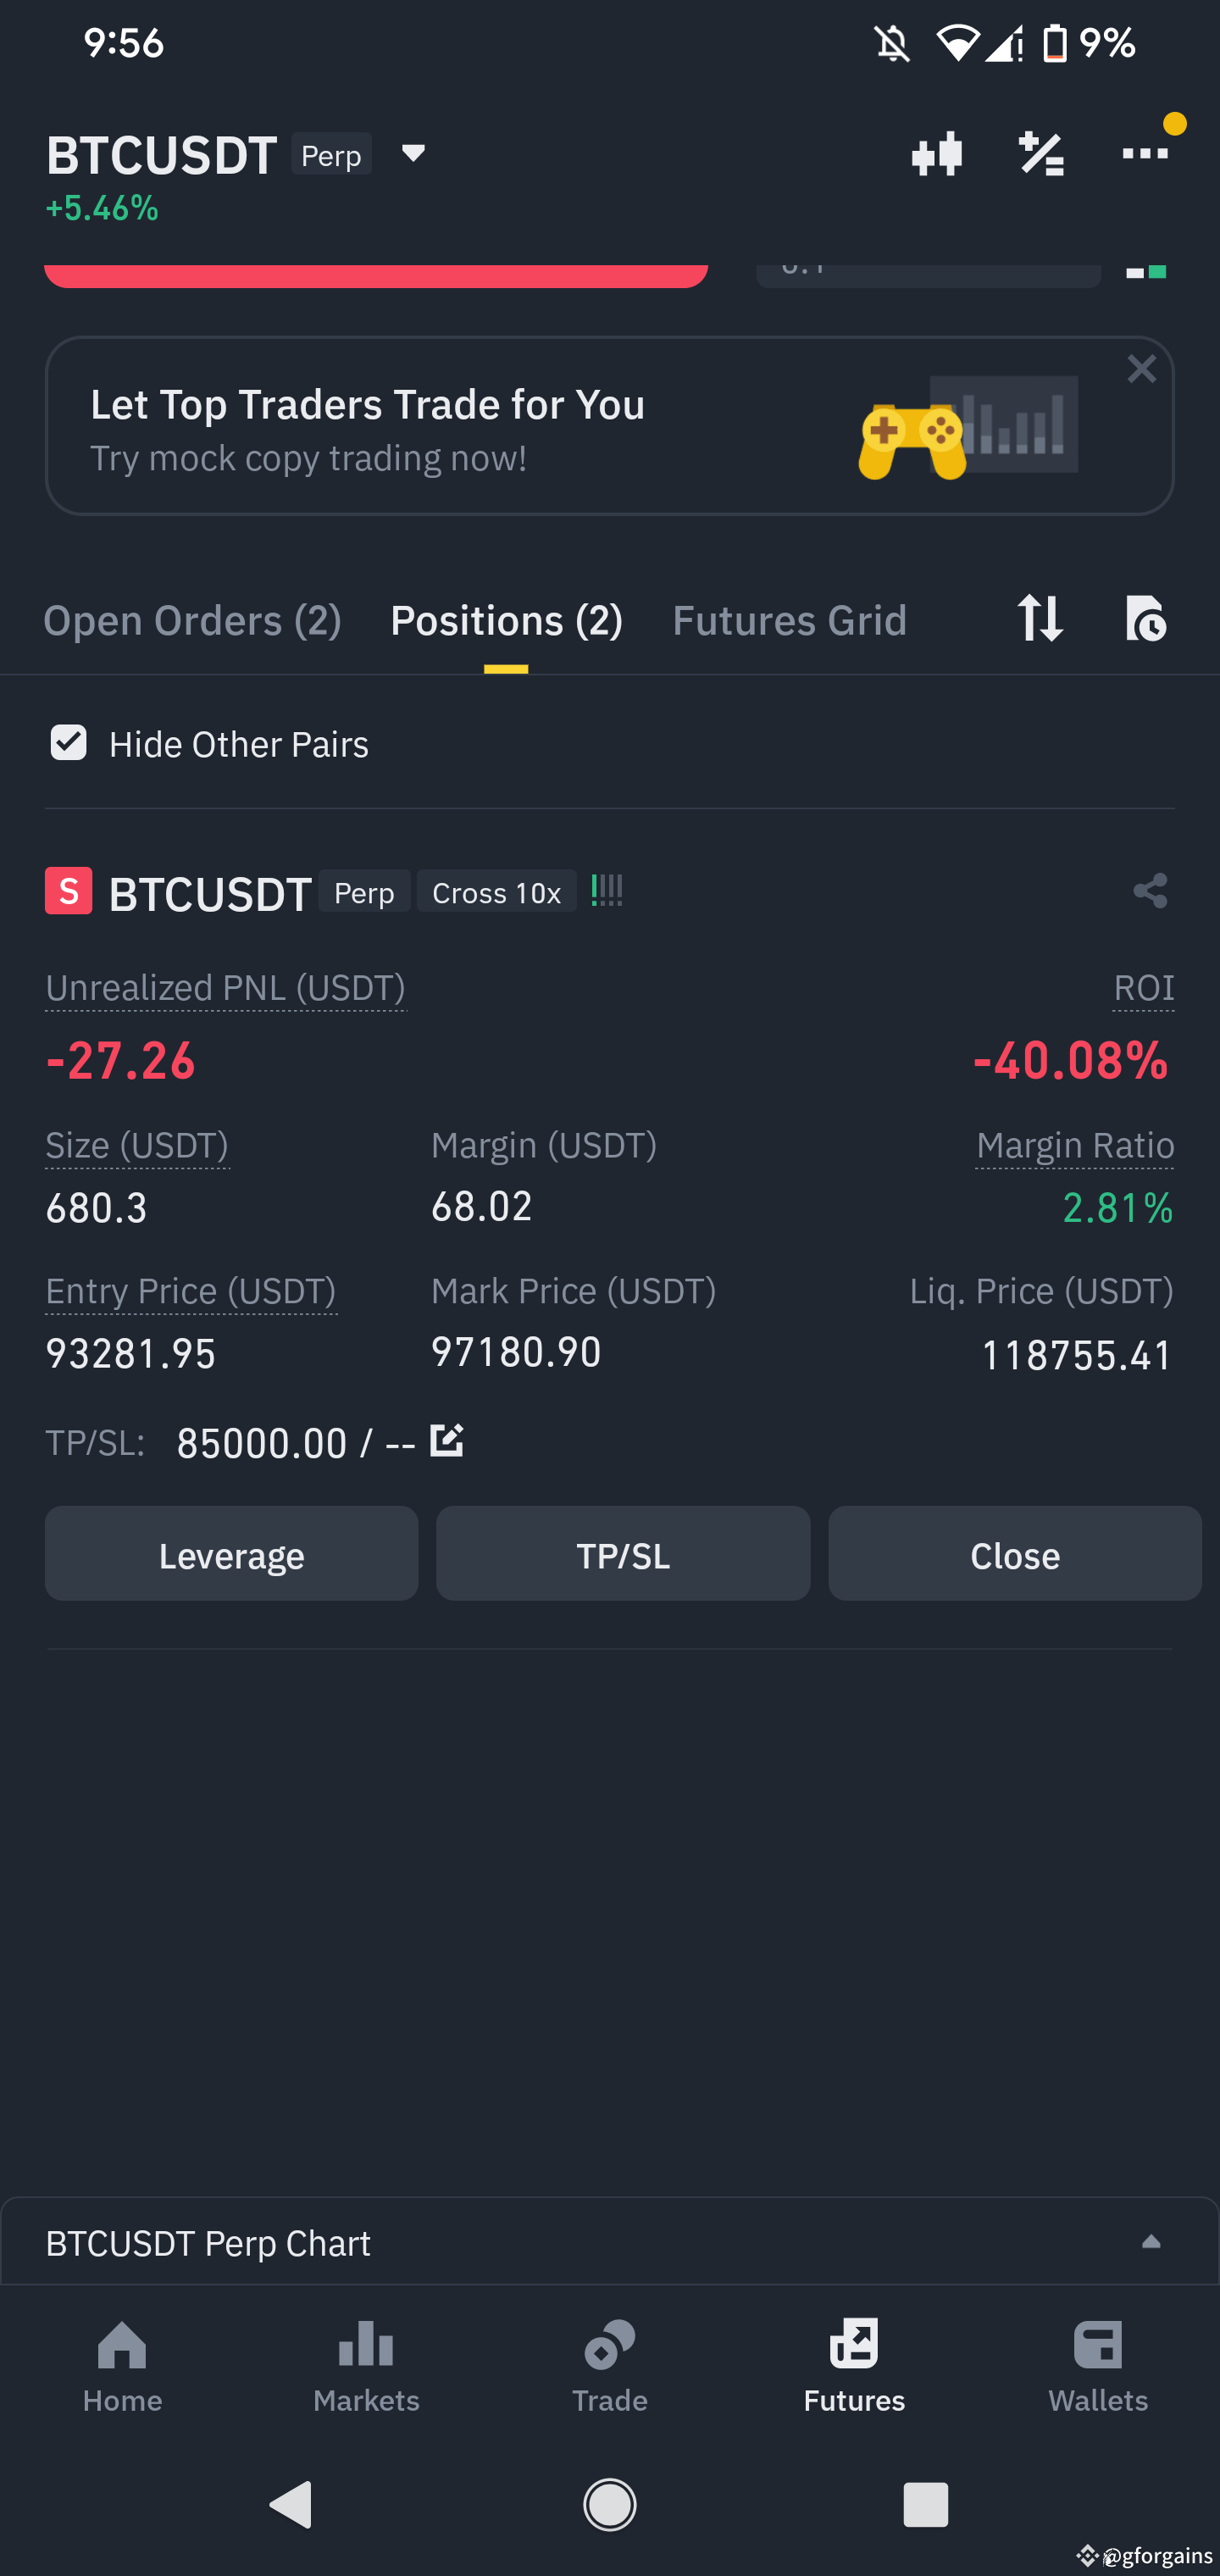Screen dimensions: 1220x2576
Task: Open the order history document icon
Action: [x=1146, y=620]
